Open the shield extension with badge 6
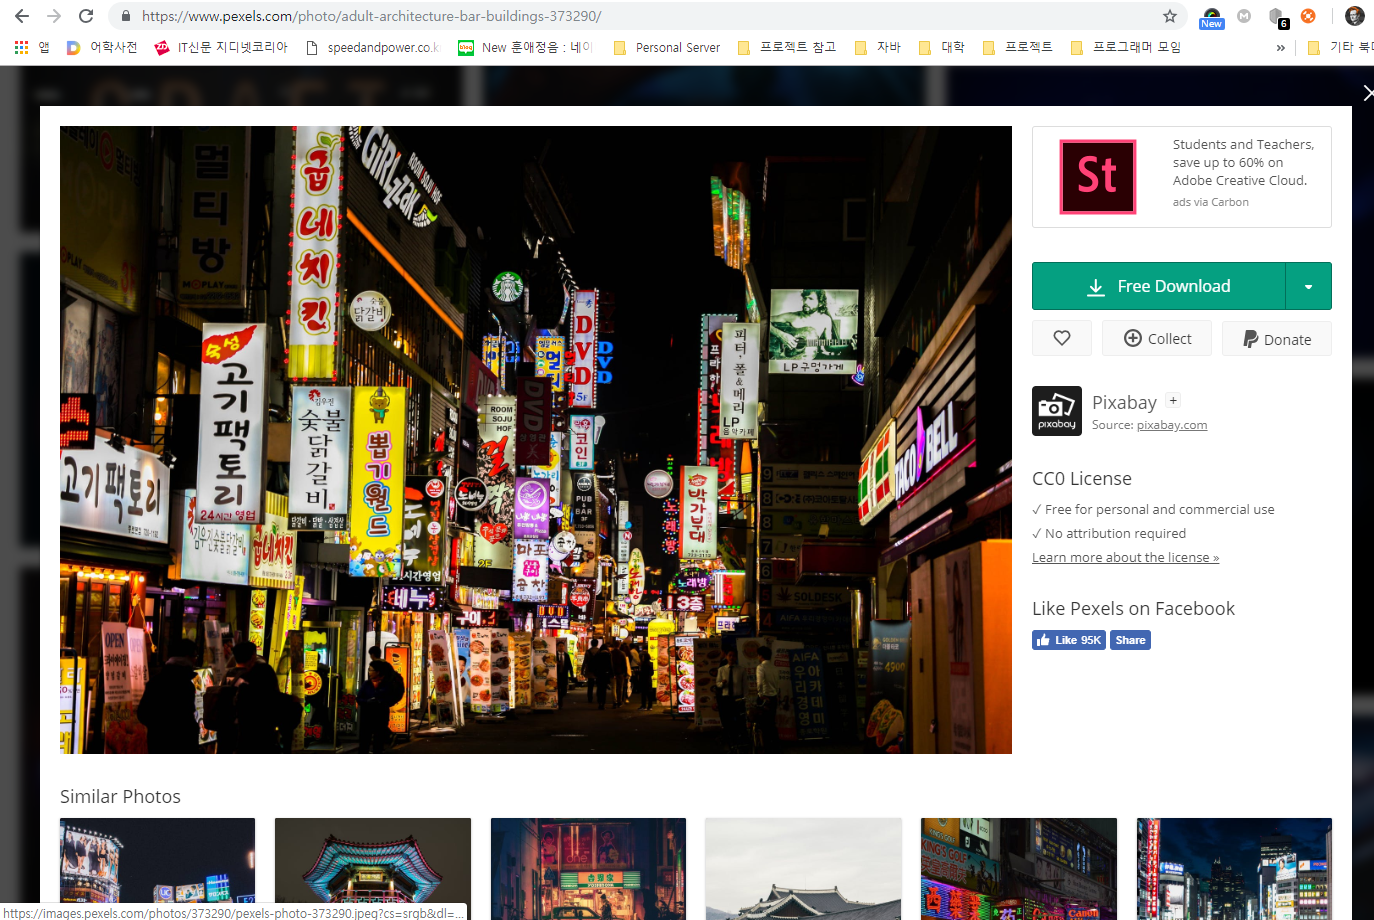This screenshot has width=1374, height=920. (1277, 17)
